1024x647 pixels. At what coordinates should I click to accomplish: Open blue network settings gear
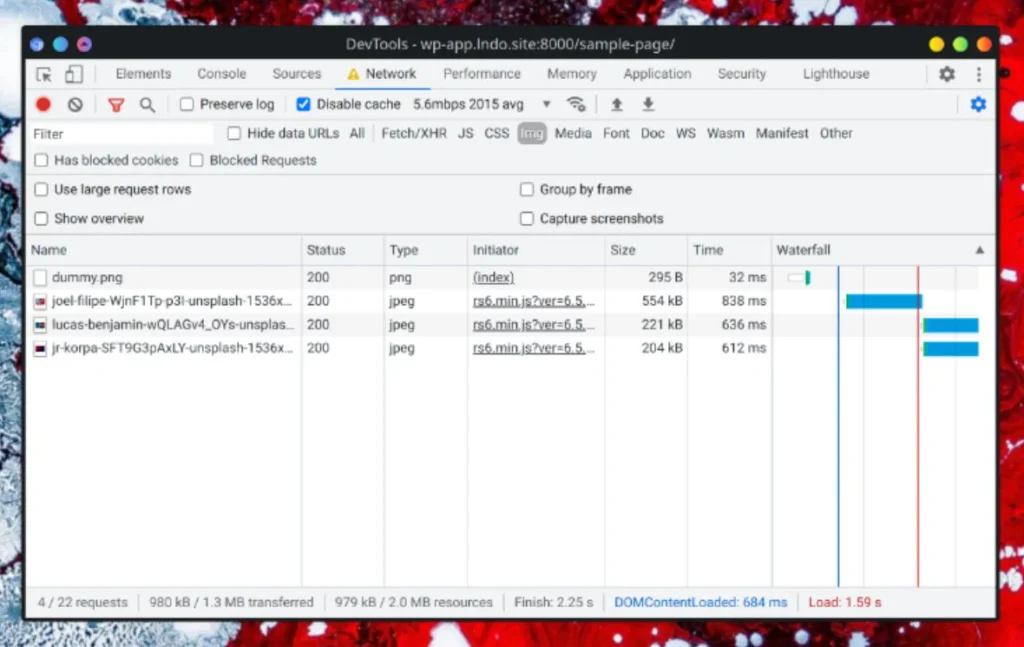tap(978, 104)
